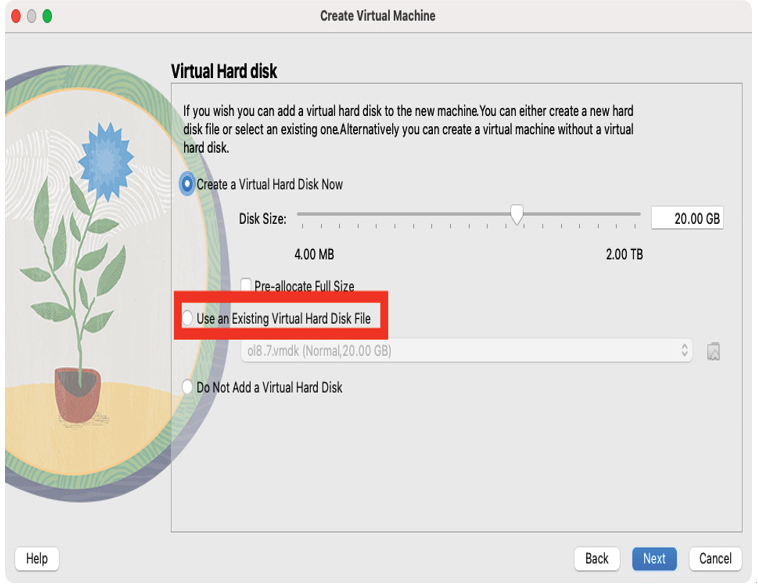Viewport: 758px width, 585px height.
Task: Enable the Pre-allocate Full Size checkbox
Action: [x=246, y=285]
